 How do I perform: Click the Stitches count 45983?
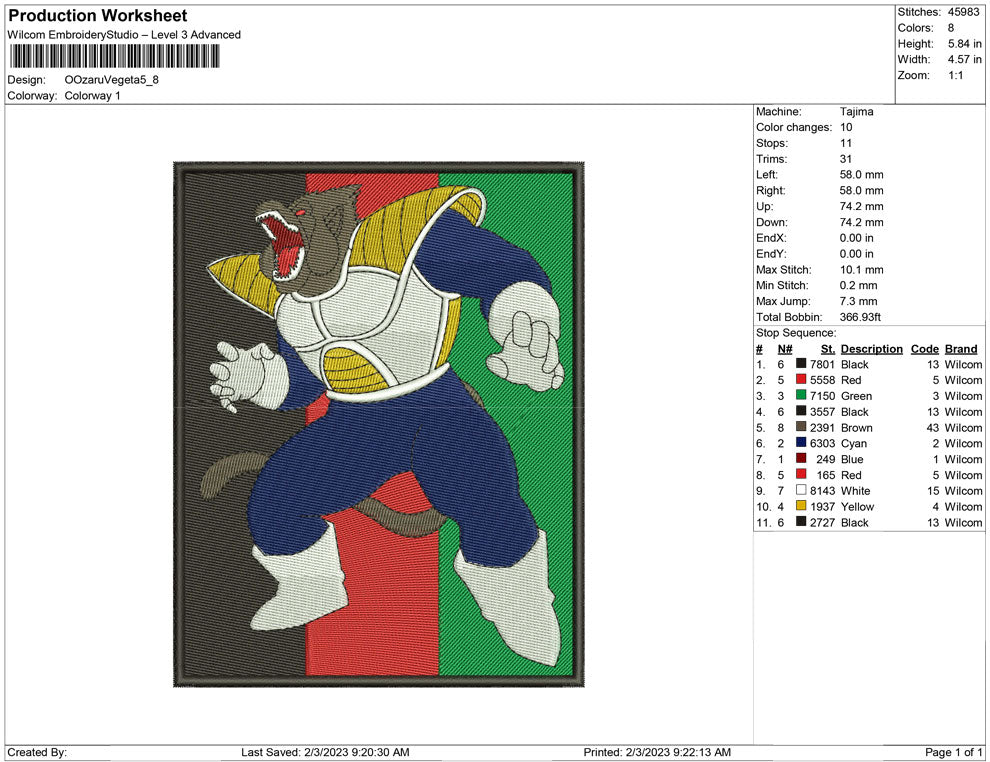tap(963, 12)
